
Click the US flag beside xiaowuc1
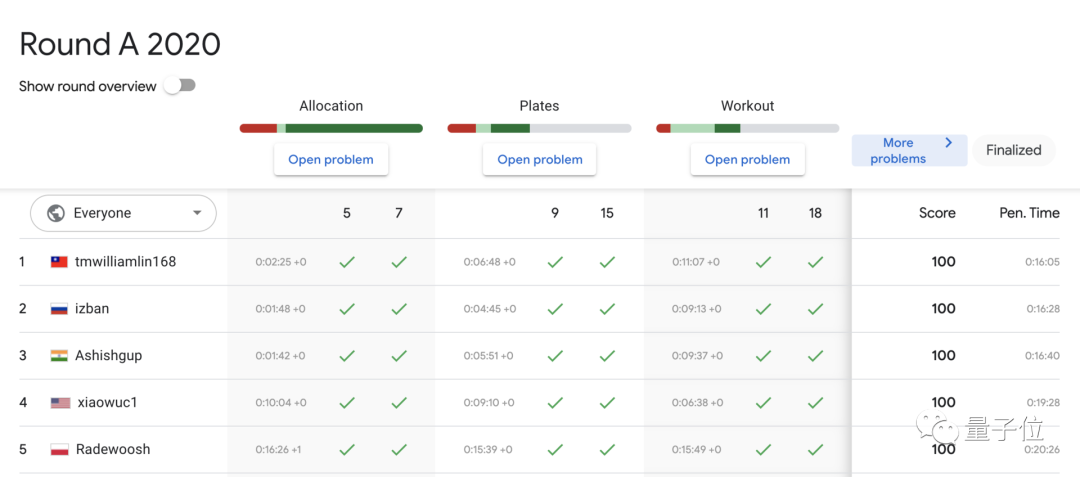(x=60, y=403)
